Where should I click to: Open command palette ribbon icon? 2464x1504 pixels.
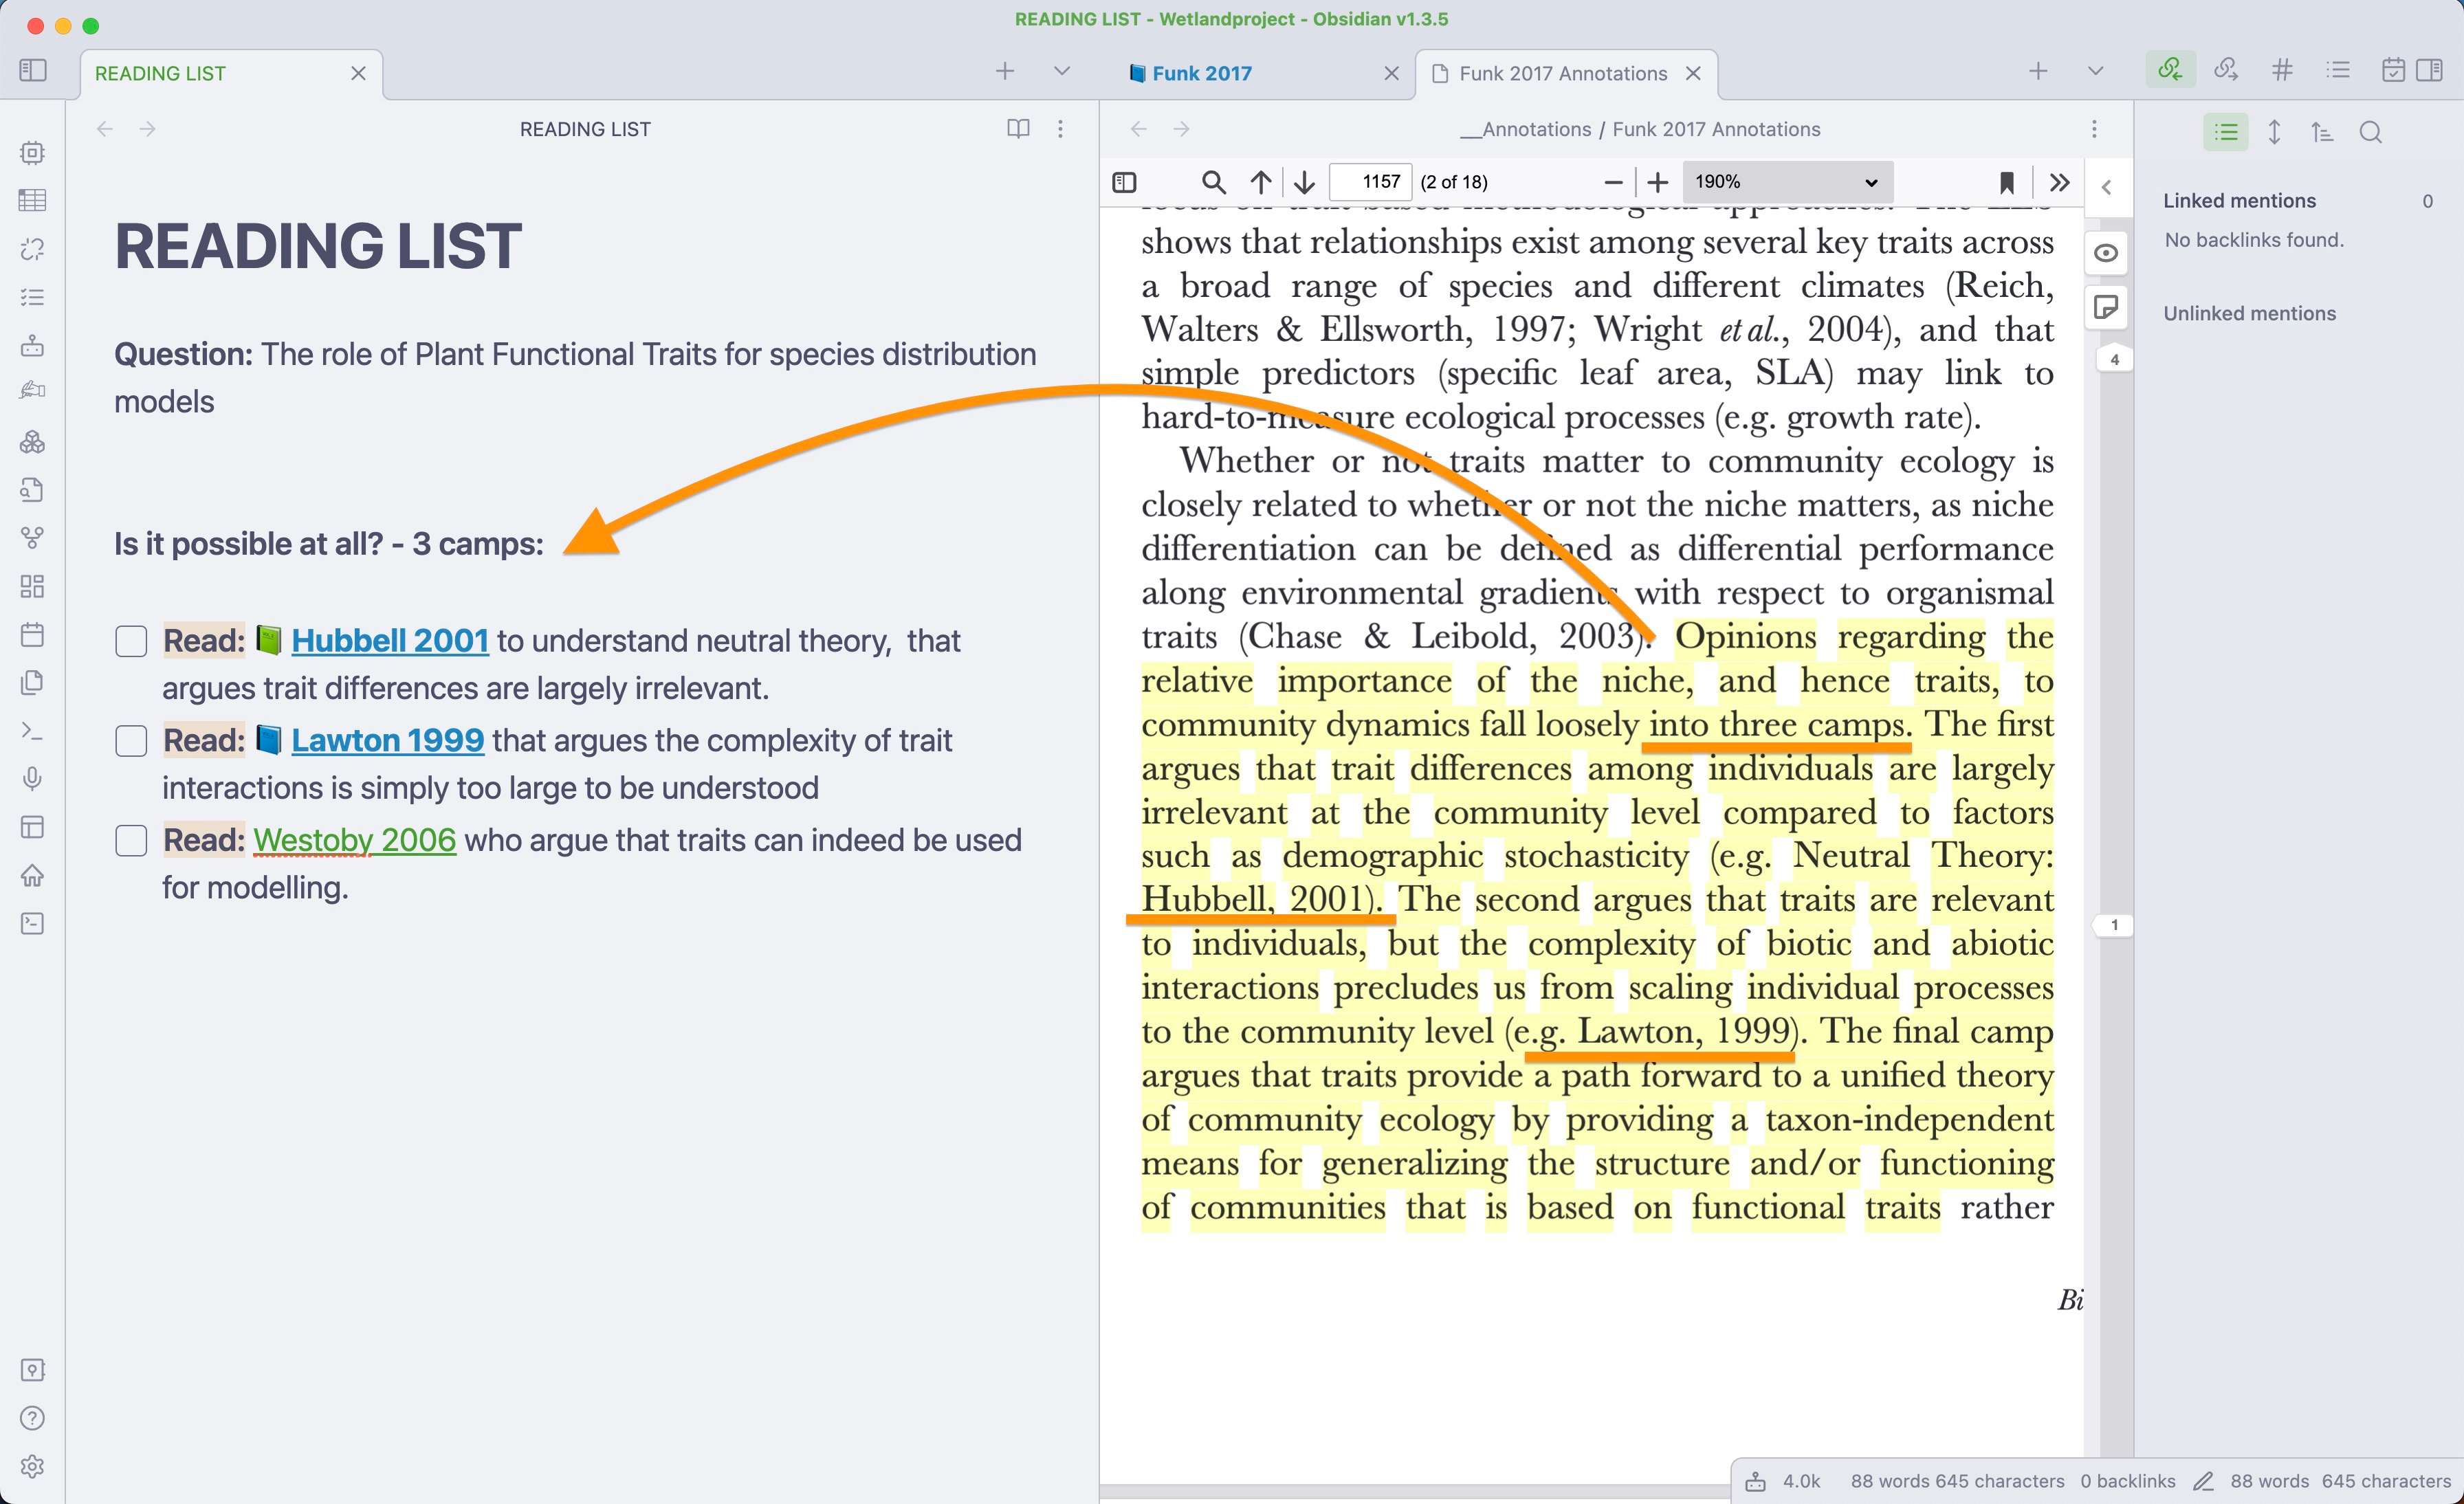pyautogui.click(x=32, y=731)
